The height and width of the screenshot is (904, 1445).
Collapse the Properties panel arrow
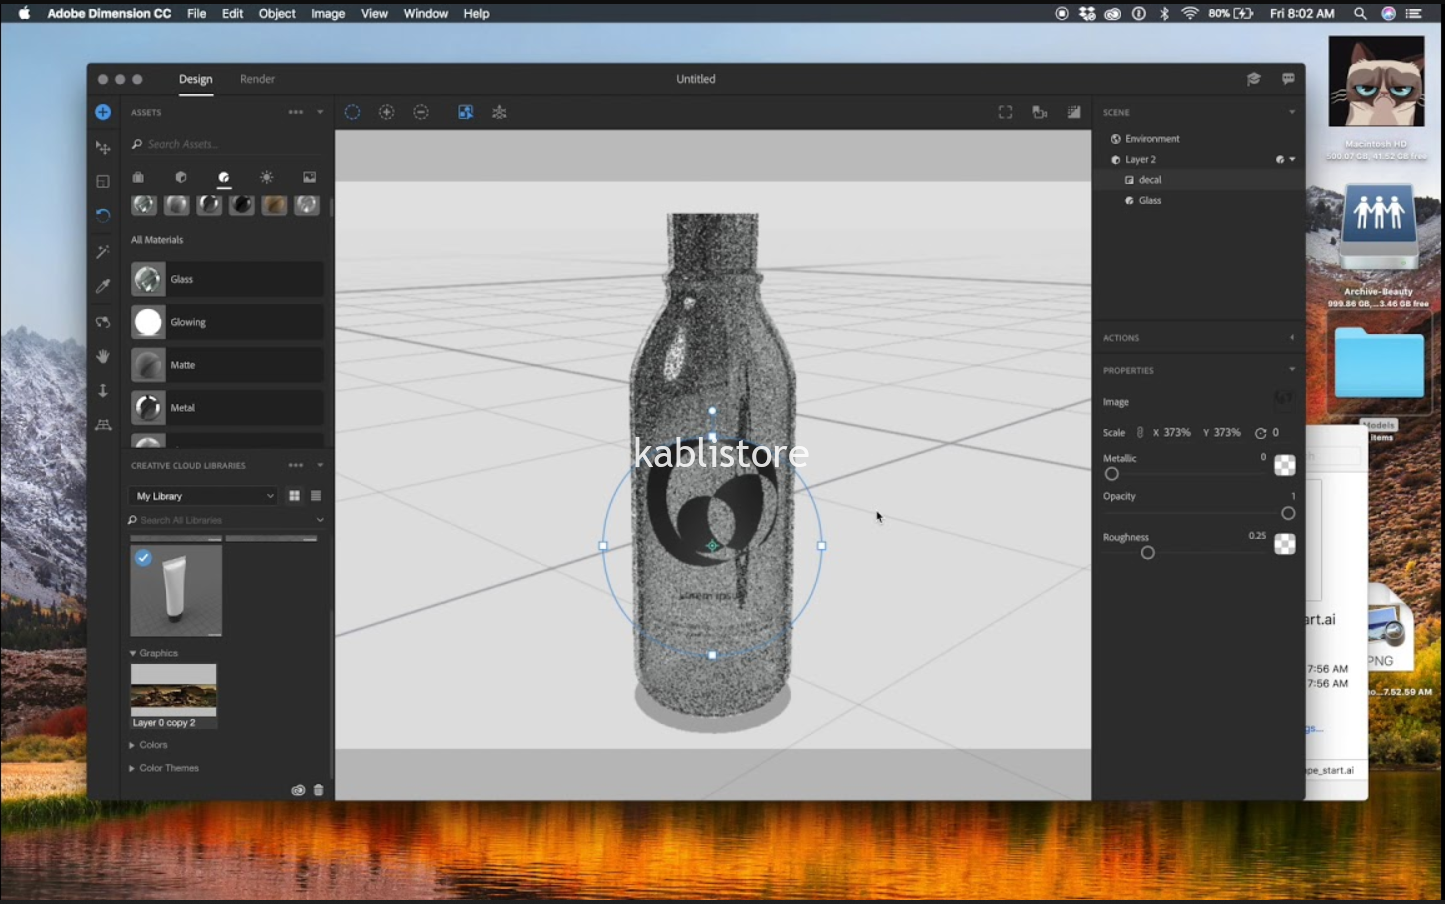coord(1292,369)
